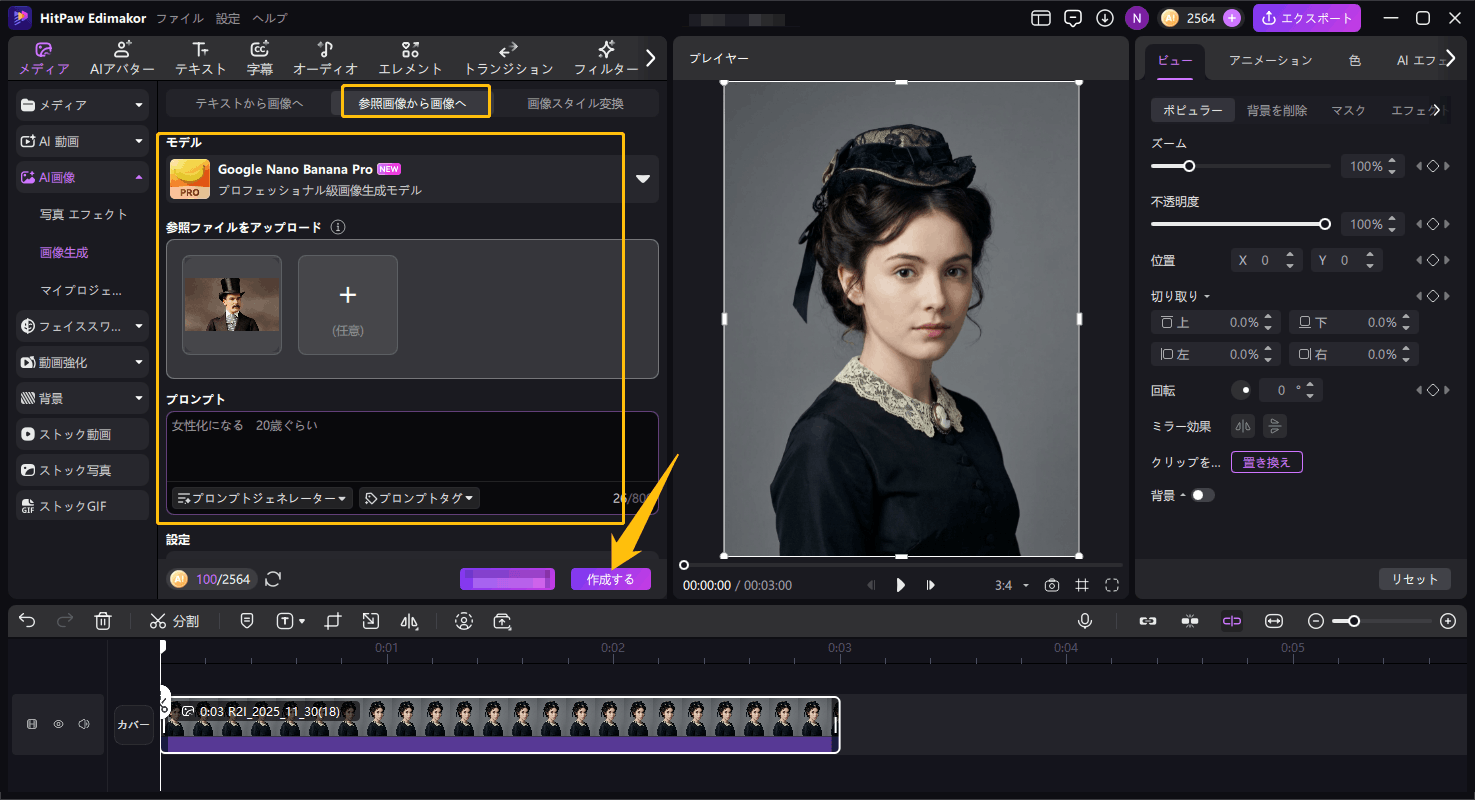Click the undo arrow icon

(26, 620)
